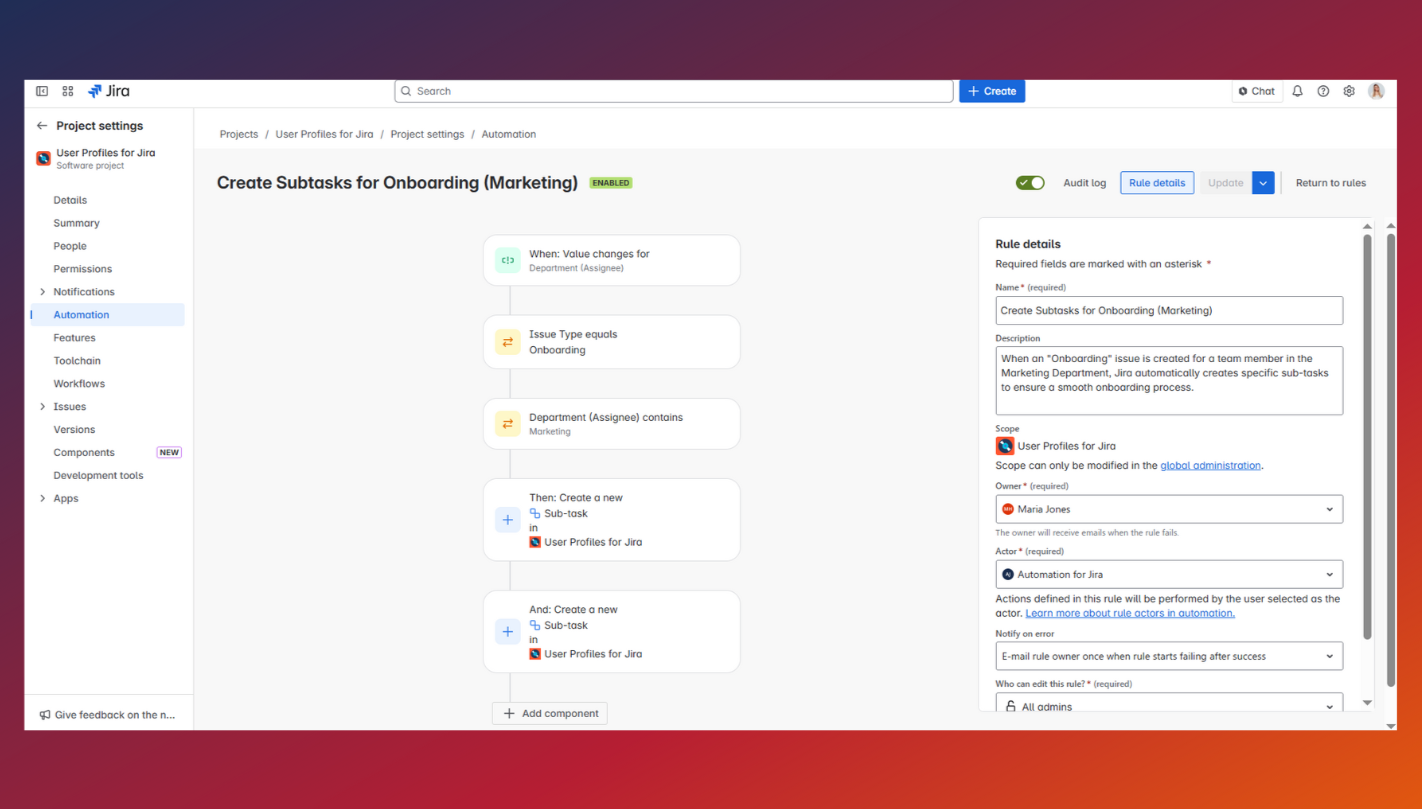1422x809 pixels.
Task: Click the Add component button
Action: coord(550,714)
